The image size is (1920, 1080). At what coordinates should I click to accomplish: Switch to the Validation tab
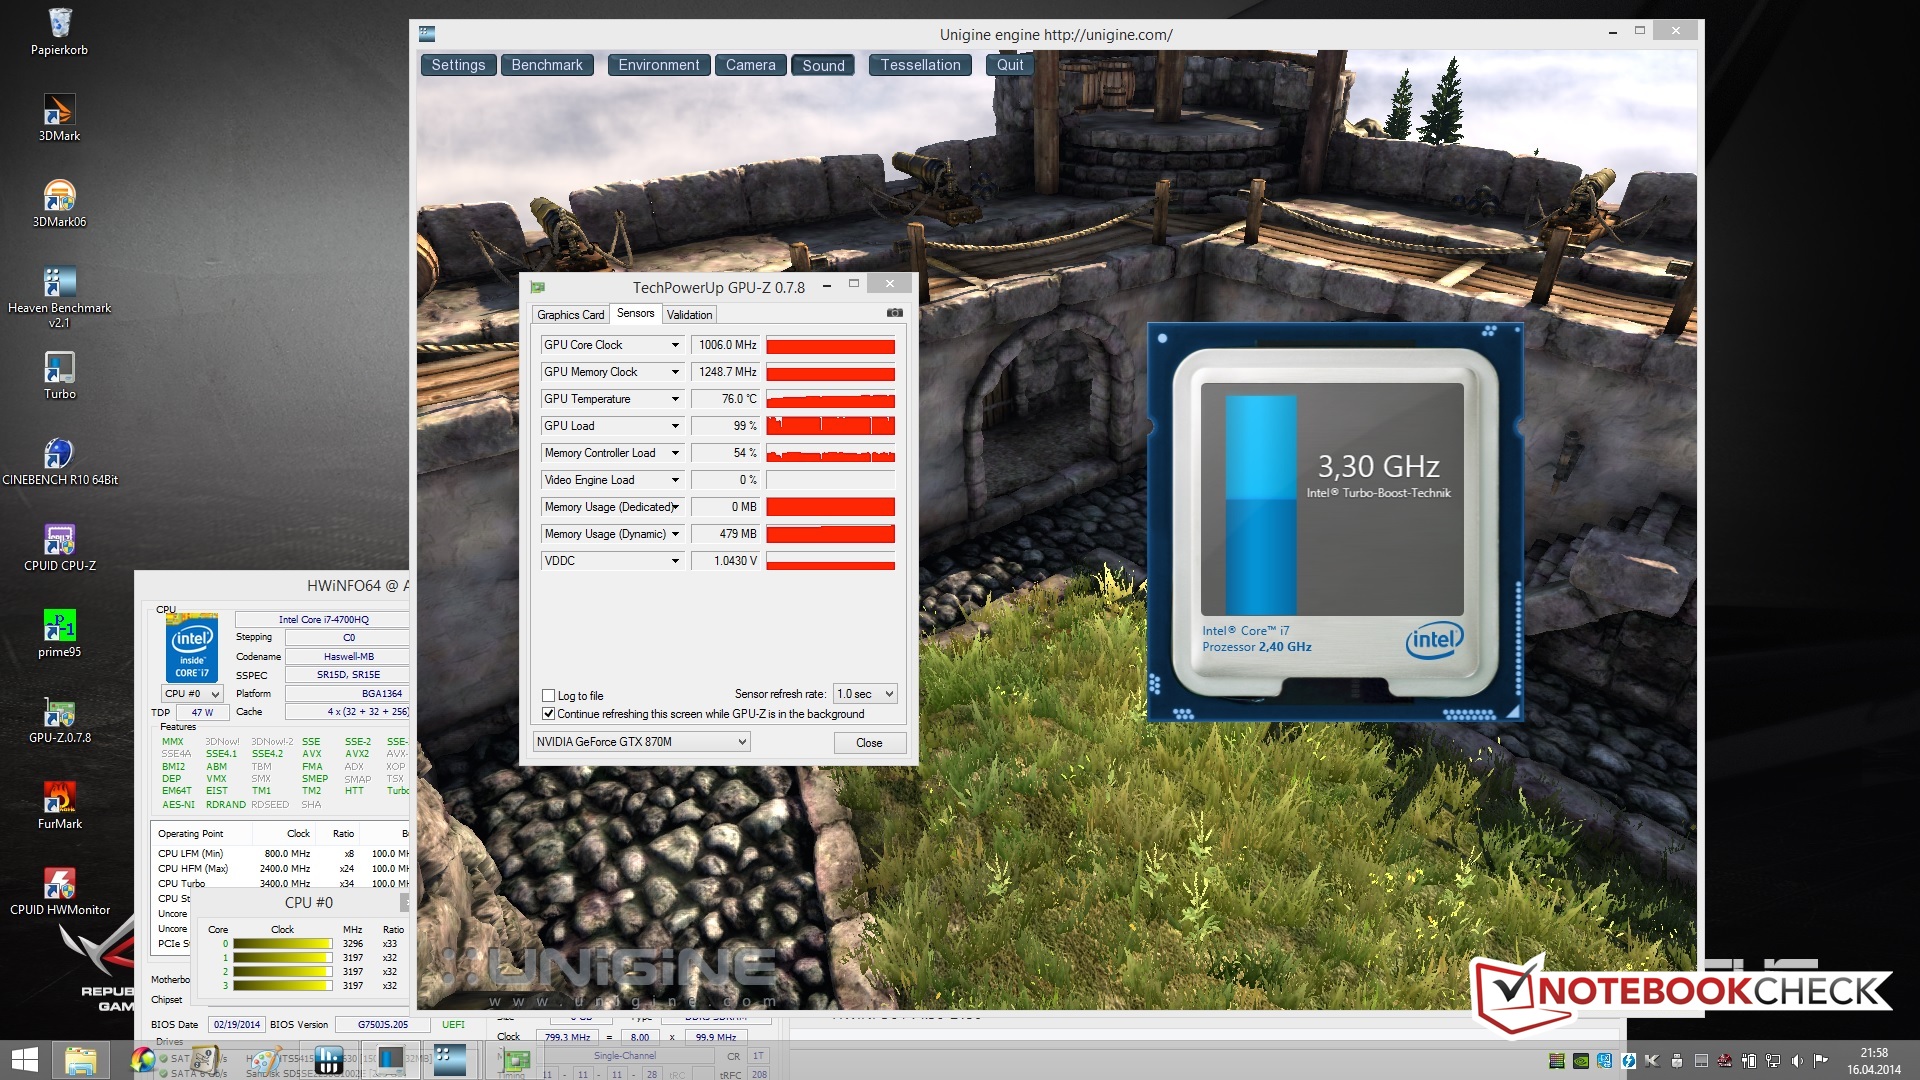tap(689, 314)
